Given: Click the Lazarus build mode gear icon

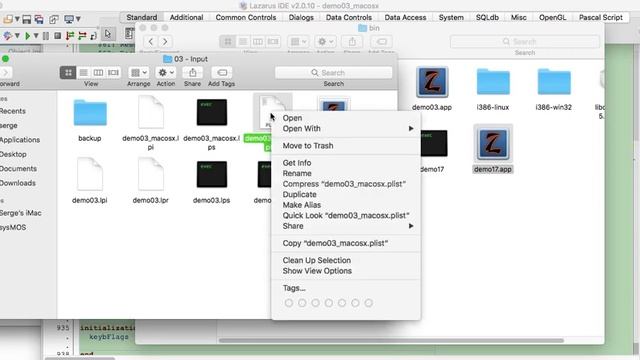Looking at the screenshot, I should coord(7,36).
